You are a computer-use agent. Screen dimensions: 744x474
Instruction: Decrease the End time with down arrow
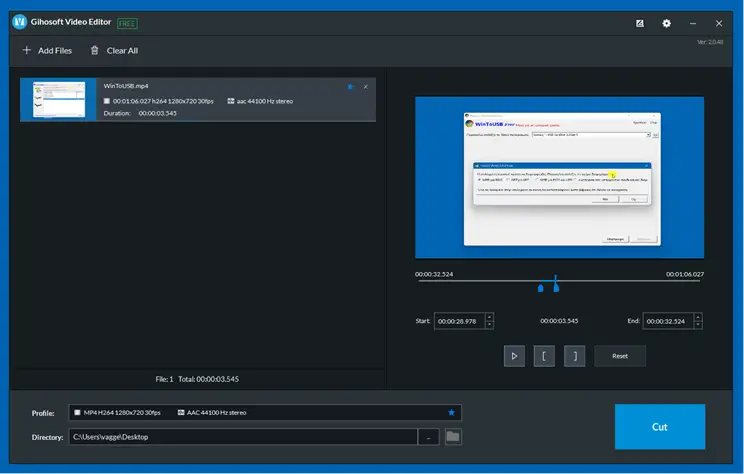pyautogui.click(x=698, y=325)
